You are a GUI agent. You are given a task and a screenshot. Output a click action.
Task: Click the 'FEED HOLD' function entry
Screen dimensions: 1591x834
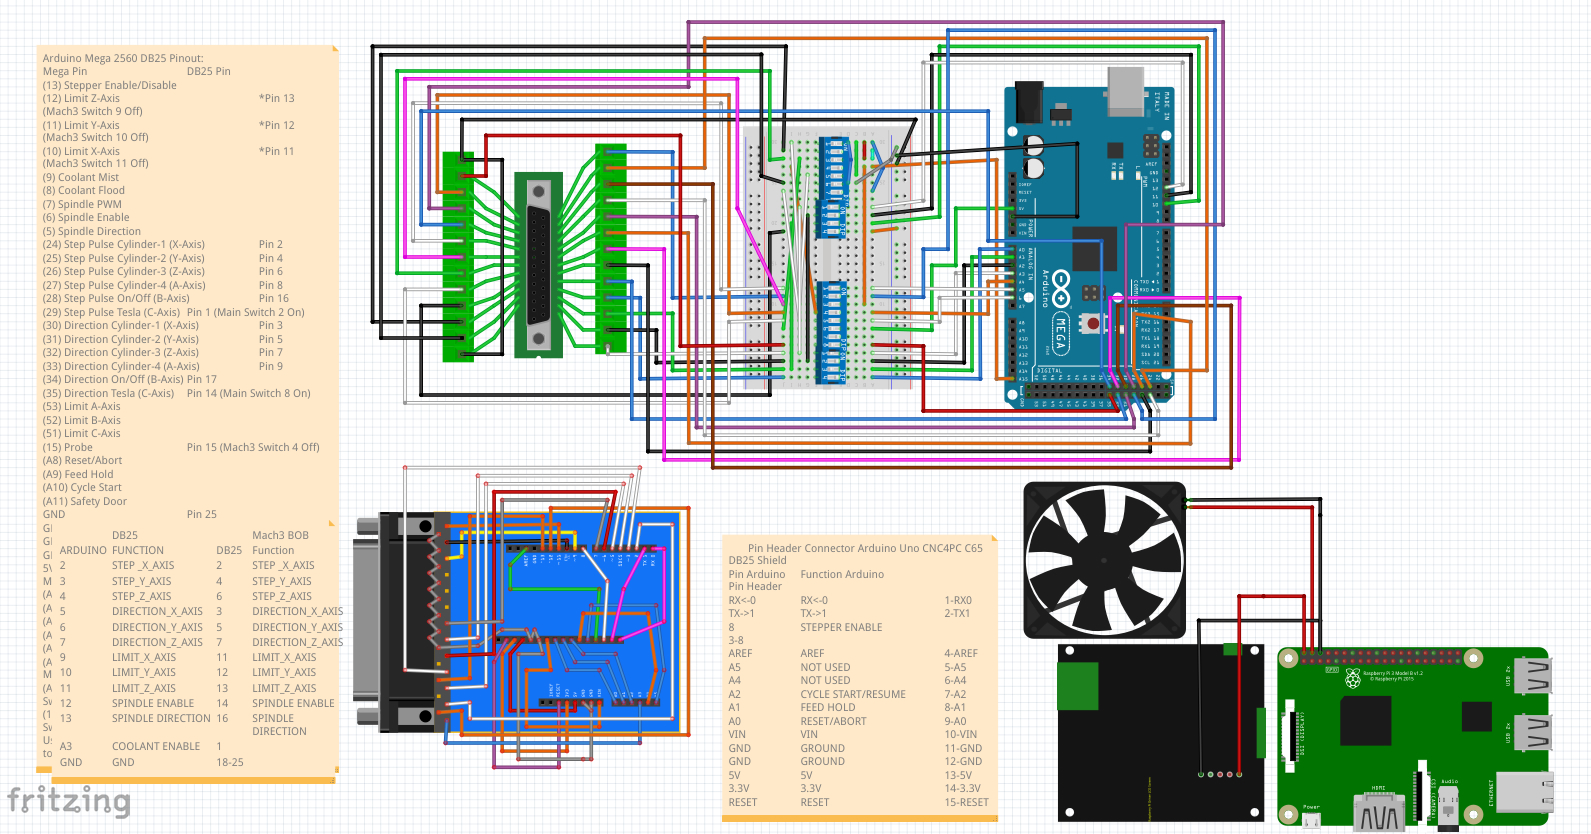pos(828,707)
